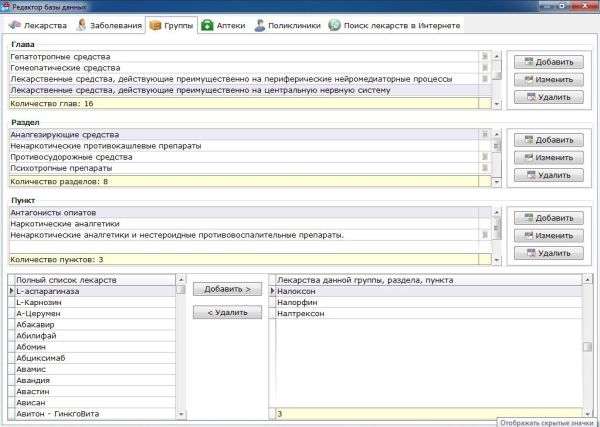Click scroll-up arrow of Пункт list
This screenshot has width=600, height=427.
pyautogui.click(x=497, y=212)
